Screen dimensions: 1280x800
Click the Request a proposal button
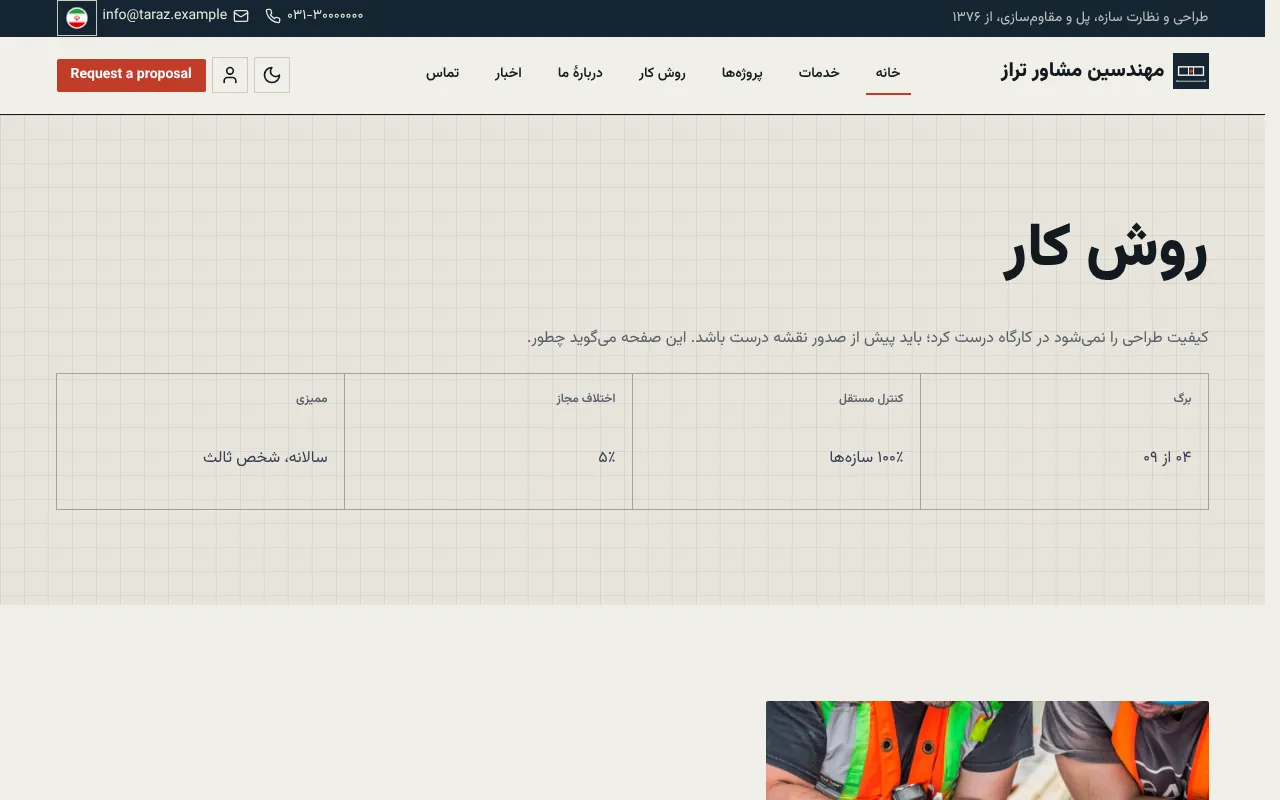(131, 75)
